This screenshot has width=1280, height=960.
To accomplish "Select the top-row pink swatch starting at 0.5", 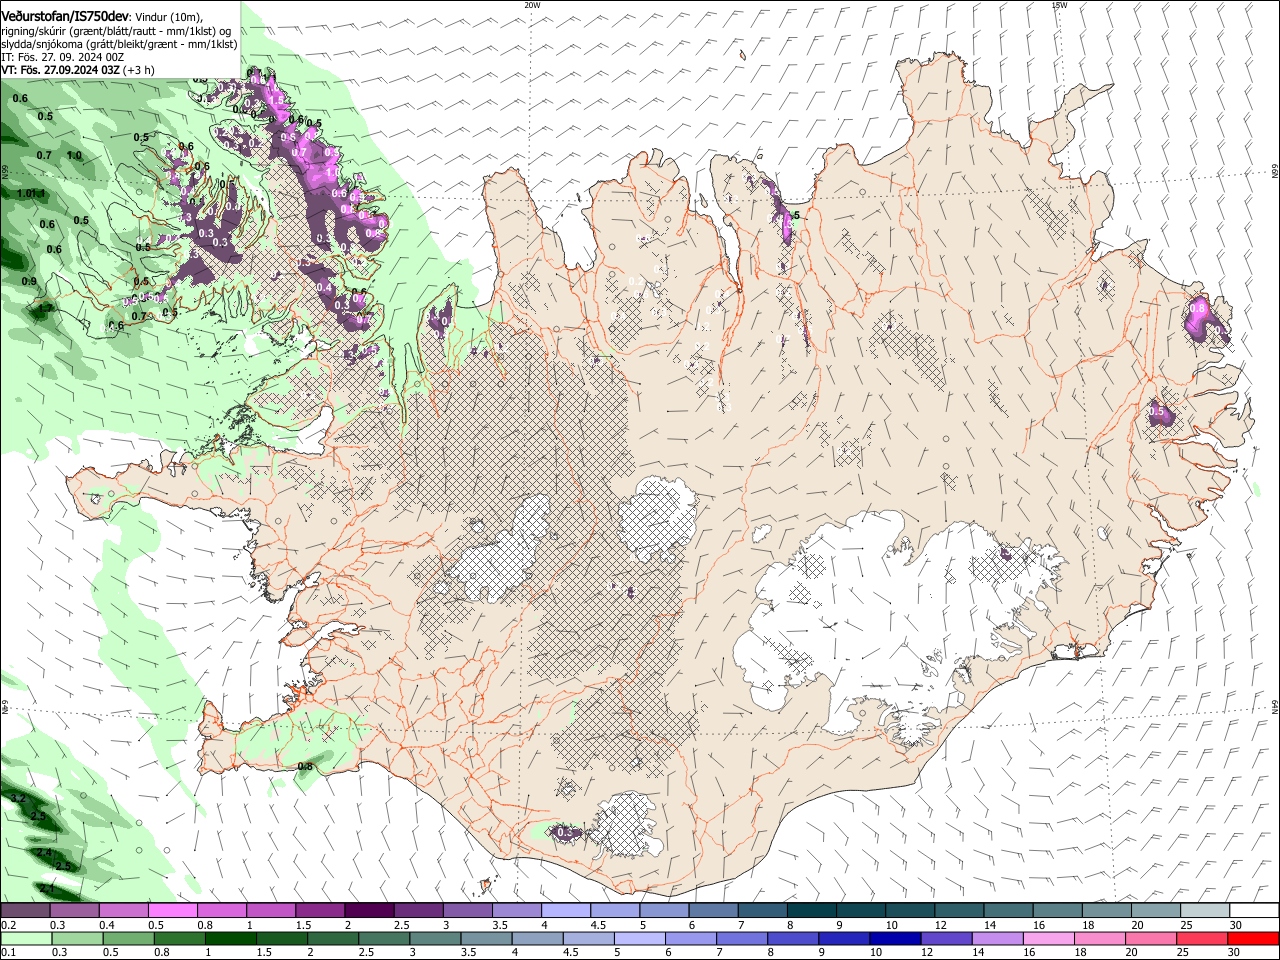I will point(172,911).
